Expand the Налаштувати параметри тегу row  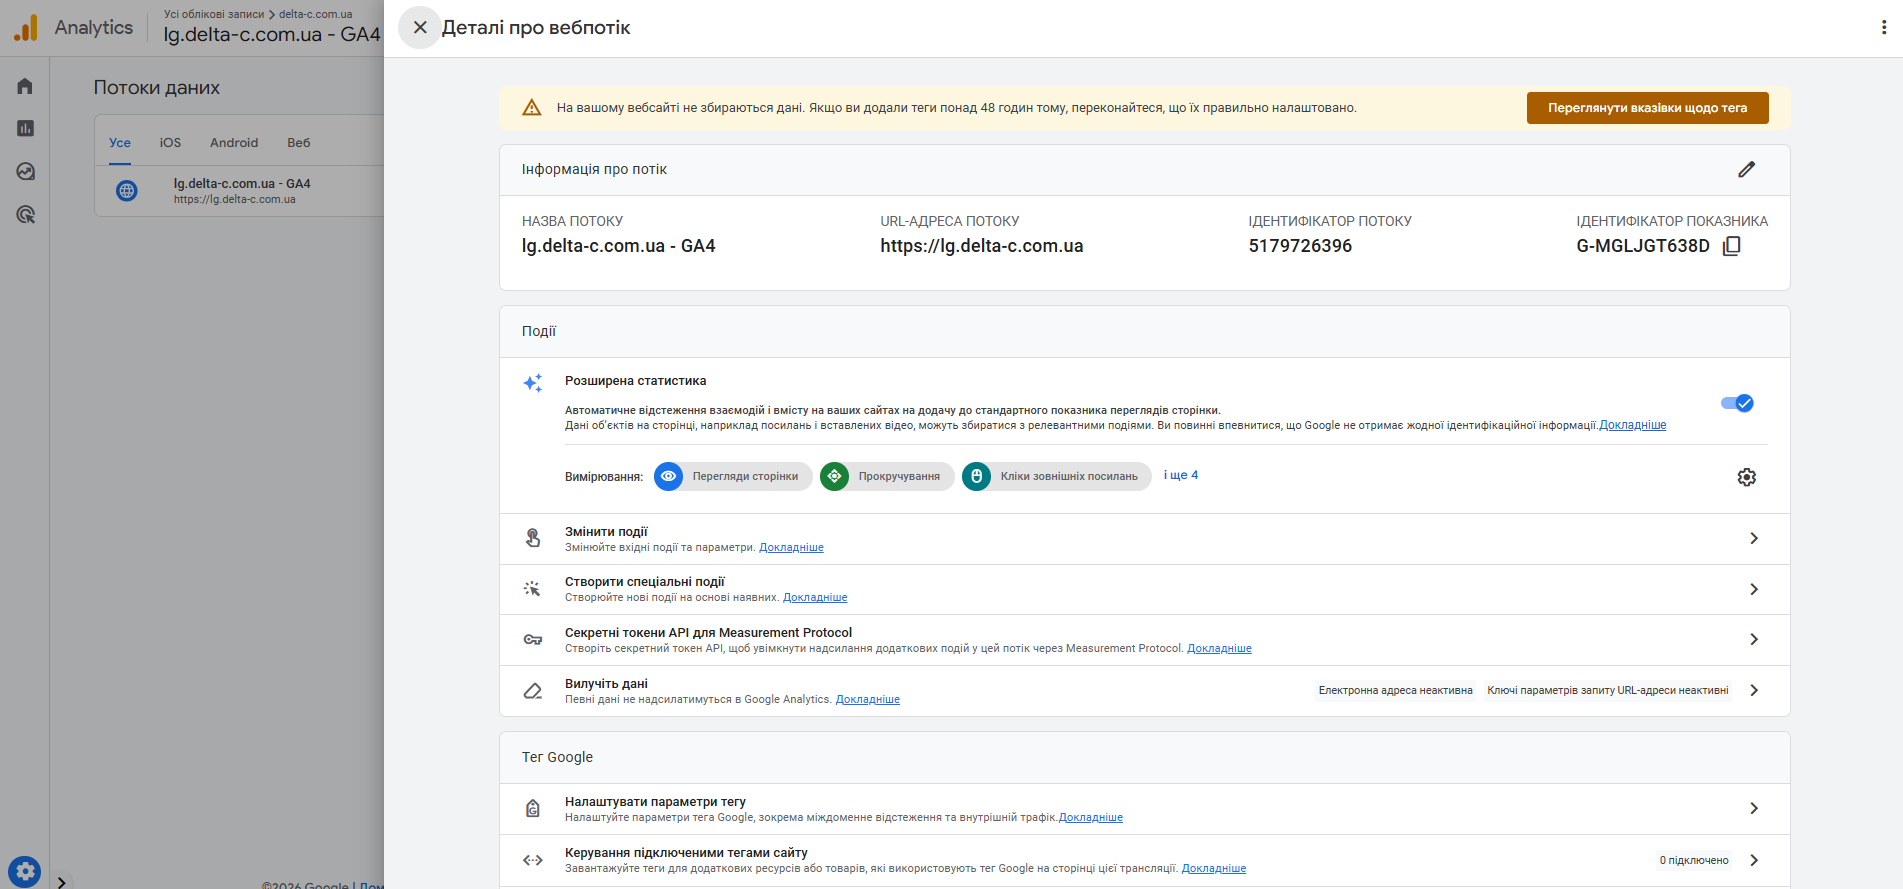[x=1753, y=808]
